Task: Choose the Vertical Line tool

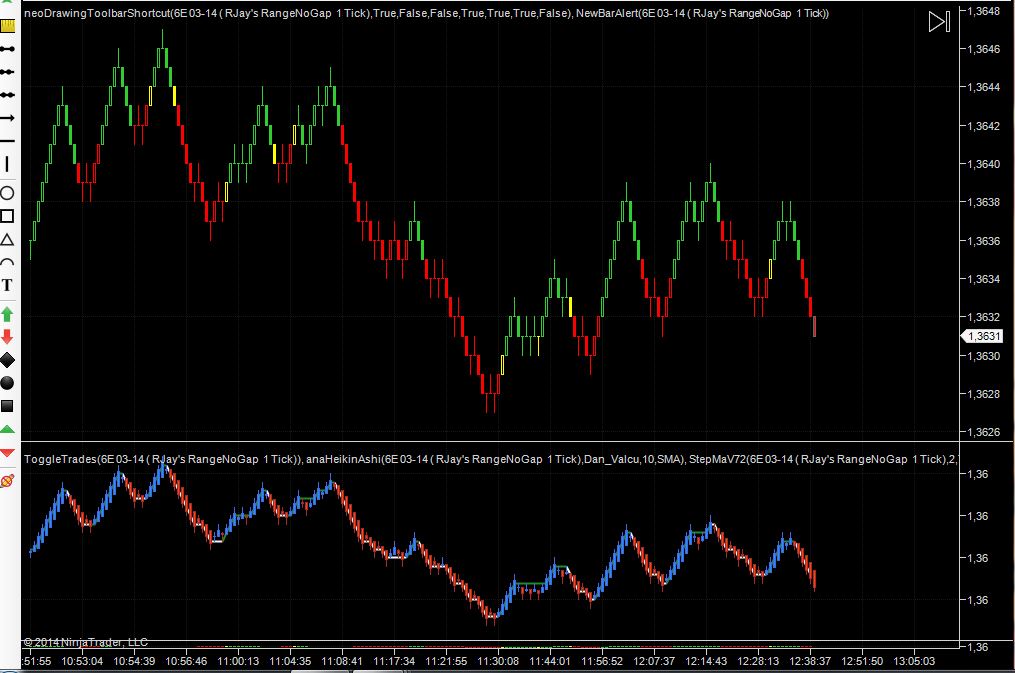Action: click(7, 164)
